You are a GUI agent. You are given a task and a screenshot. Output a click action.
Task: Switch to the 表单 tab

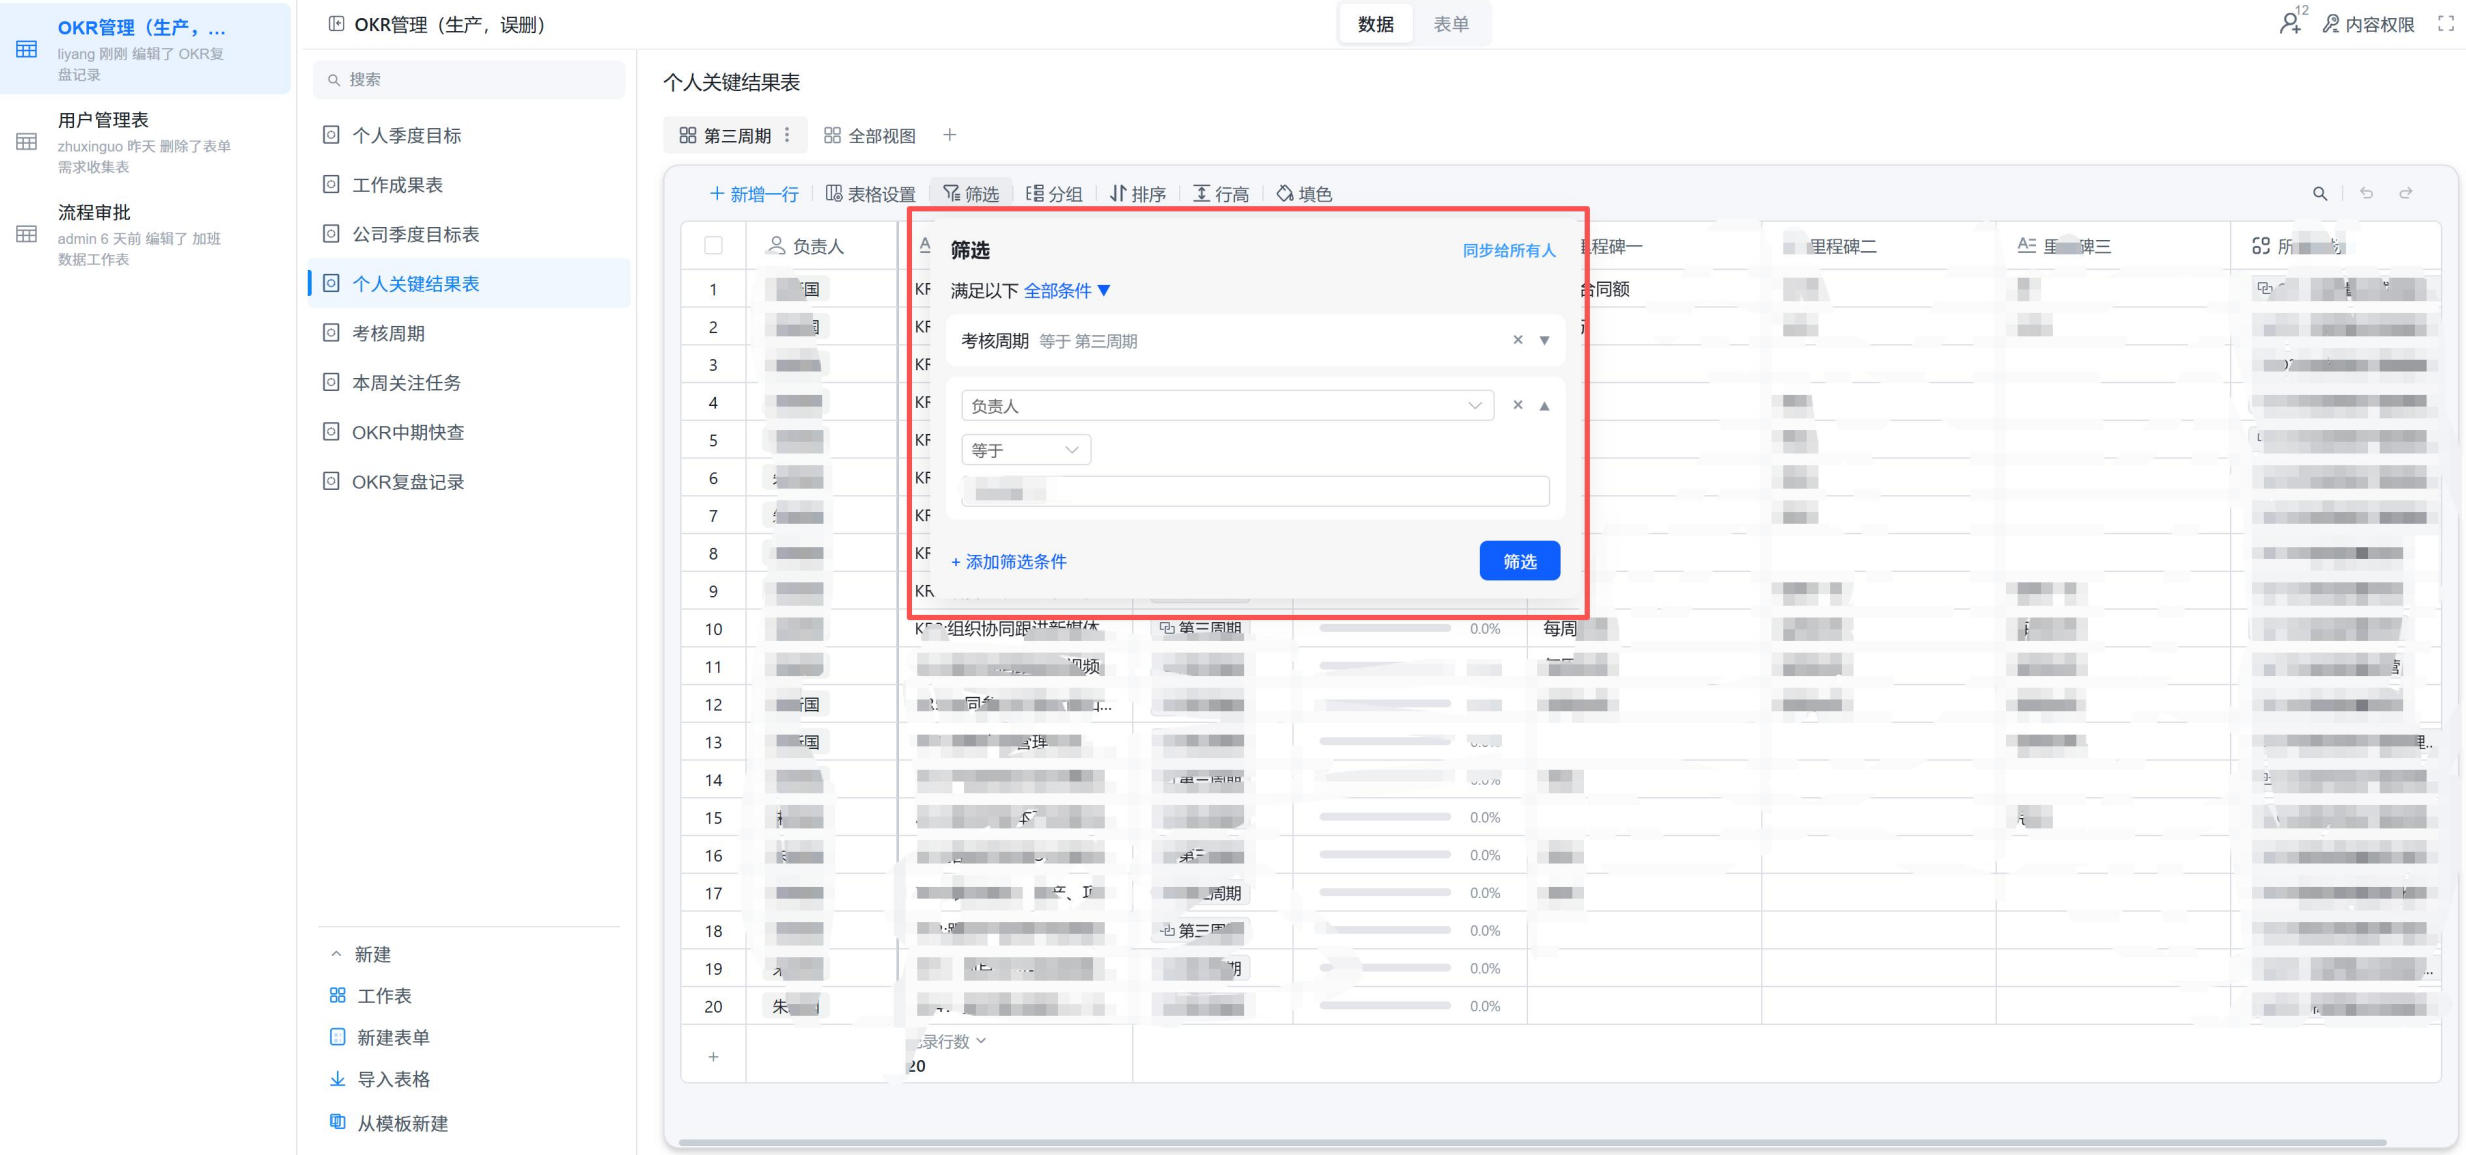click(1451, 24)
